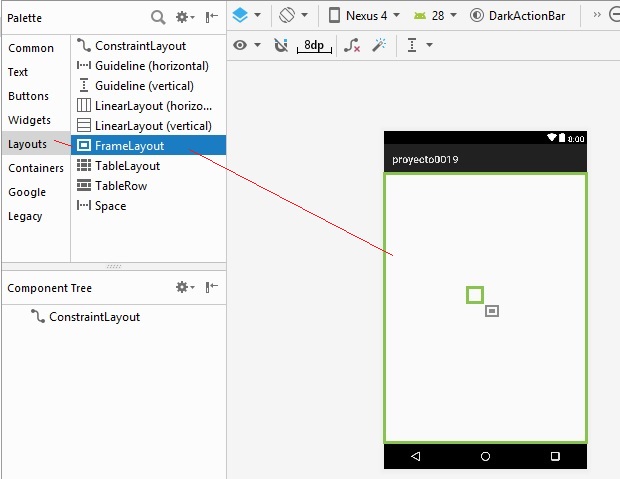
Task: Click the infer constraints magic wand
Action: point(379,46)
